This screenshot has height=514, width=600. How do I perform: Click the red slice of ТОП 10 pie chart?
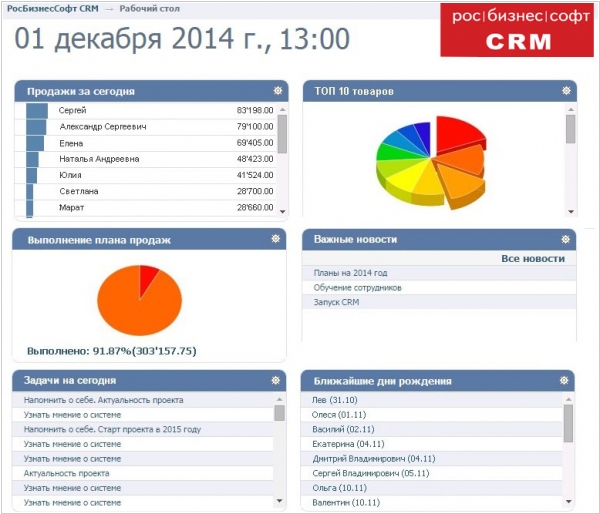[456, 134]
